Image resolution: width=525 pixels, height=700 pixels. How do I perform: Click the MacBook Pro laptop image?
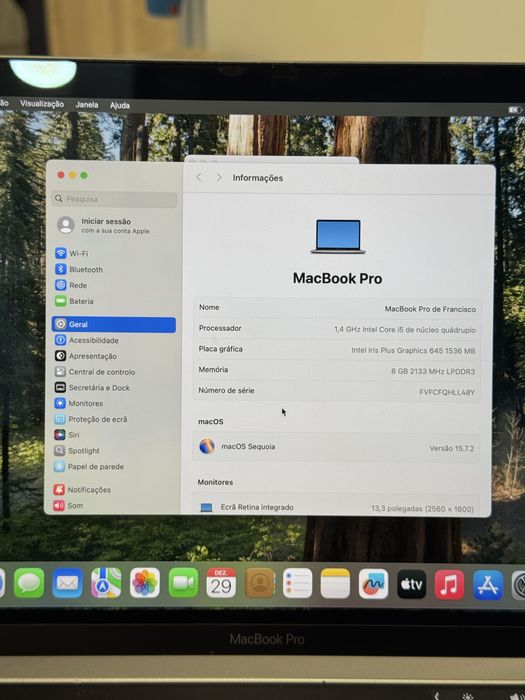[338, 237]
